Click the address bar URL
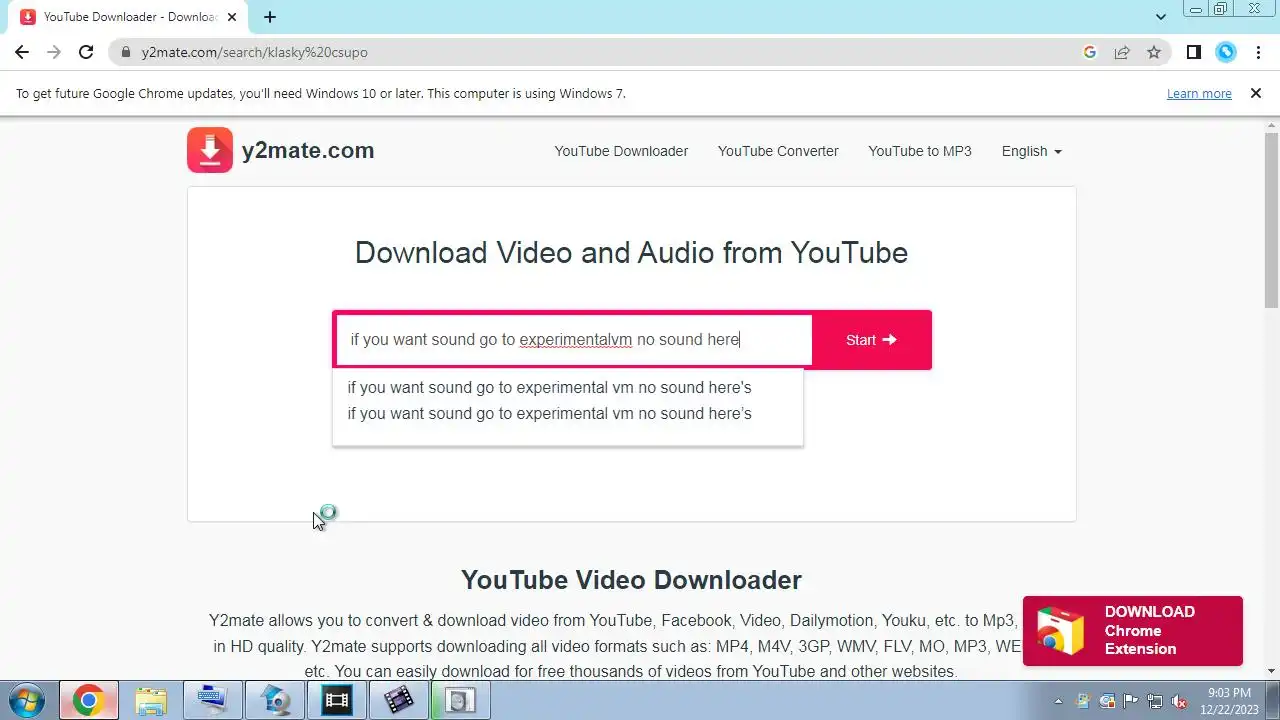Screen dimensions: 1280x720 tap(255, 52)
